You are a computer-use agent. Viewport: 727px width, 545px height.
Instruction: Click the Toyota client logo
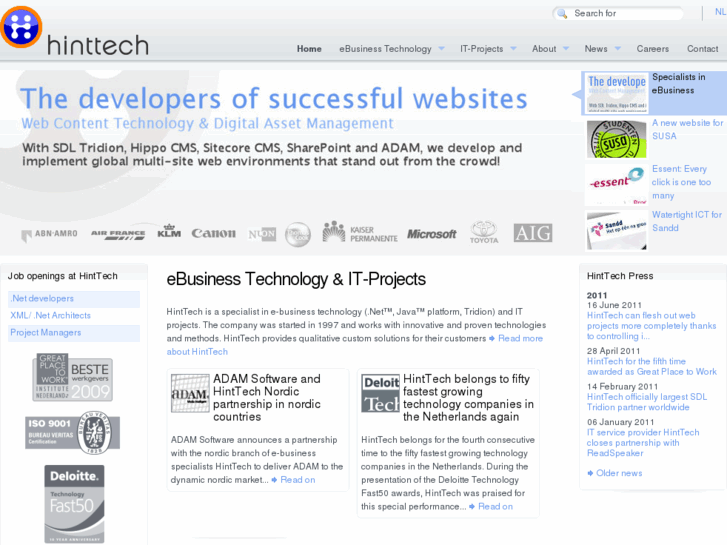[x=484, y=232]
